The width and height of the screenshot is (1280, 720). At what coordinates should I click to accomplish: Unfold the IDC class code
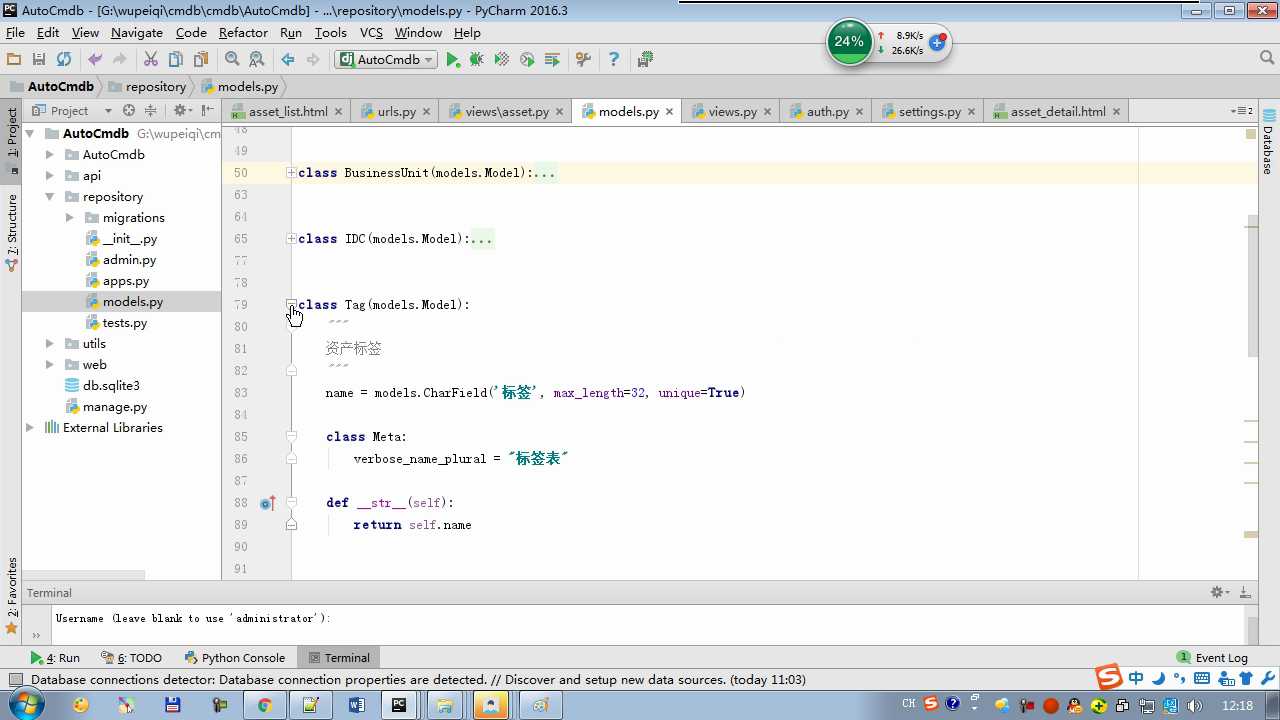pyautogui.click(x=291, y=239)
